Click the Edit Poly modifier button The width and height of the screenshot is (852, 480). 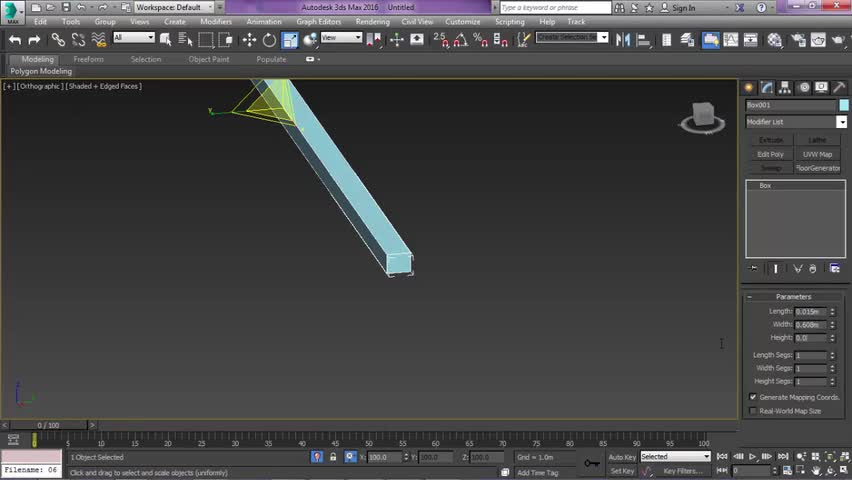click(770, 154)
